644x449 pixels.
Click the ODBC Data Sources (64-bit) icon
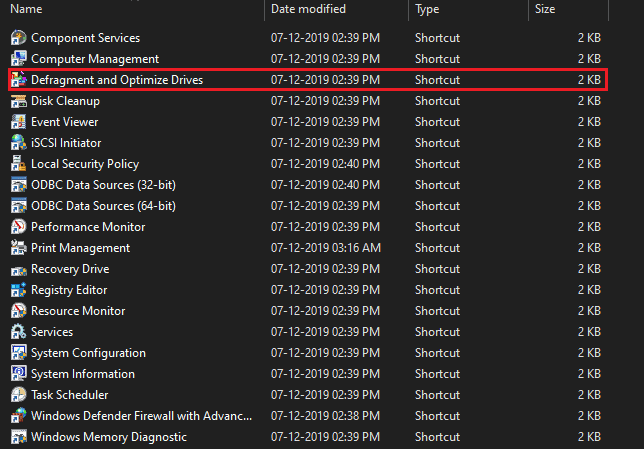[18, 206]
